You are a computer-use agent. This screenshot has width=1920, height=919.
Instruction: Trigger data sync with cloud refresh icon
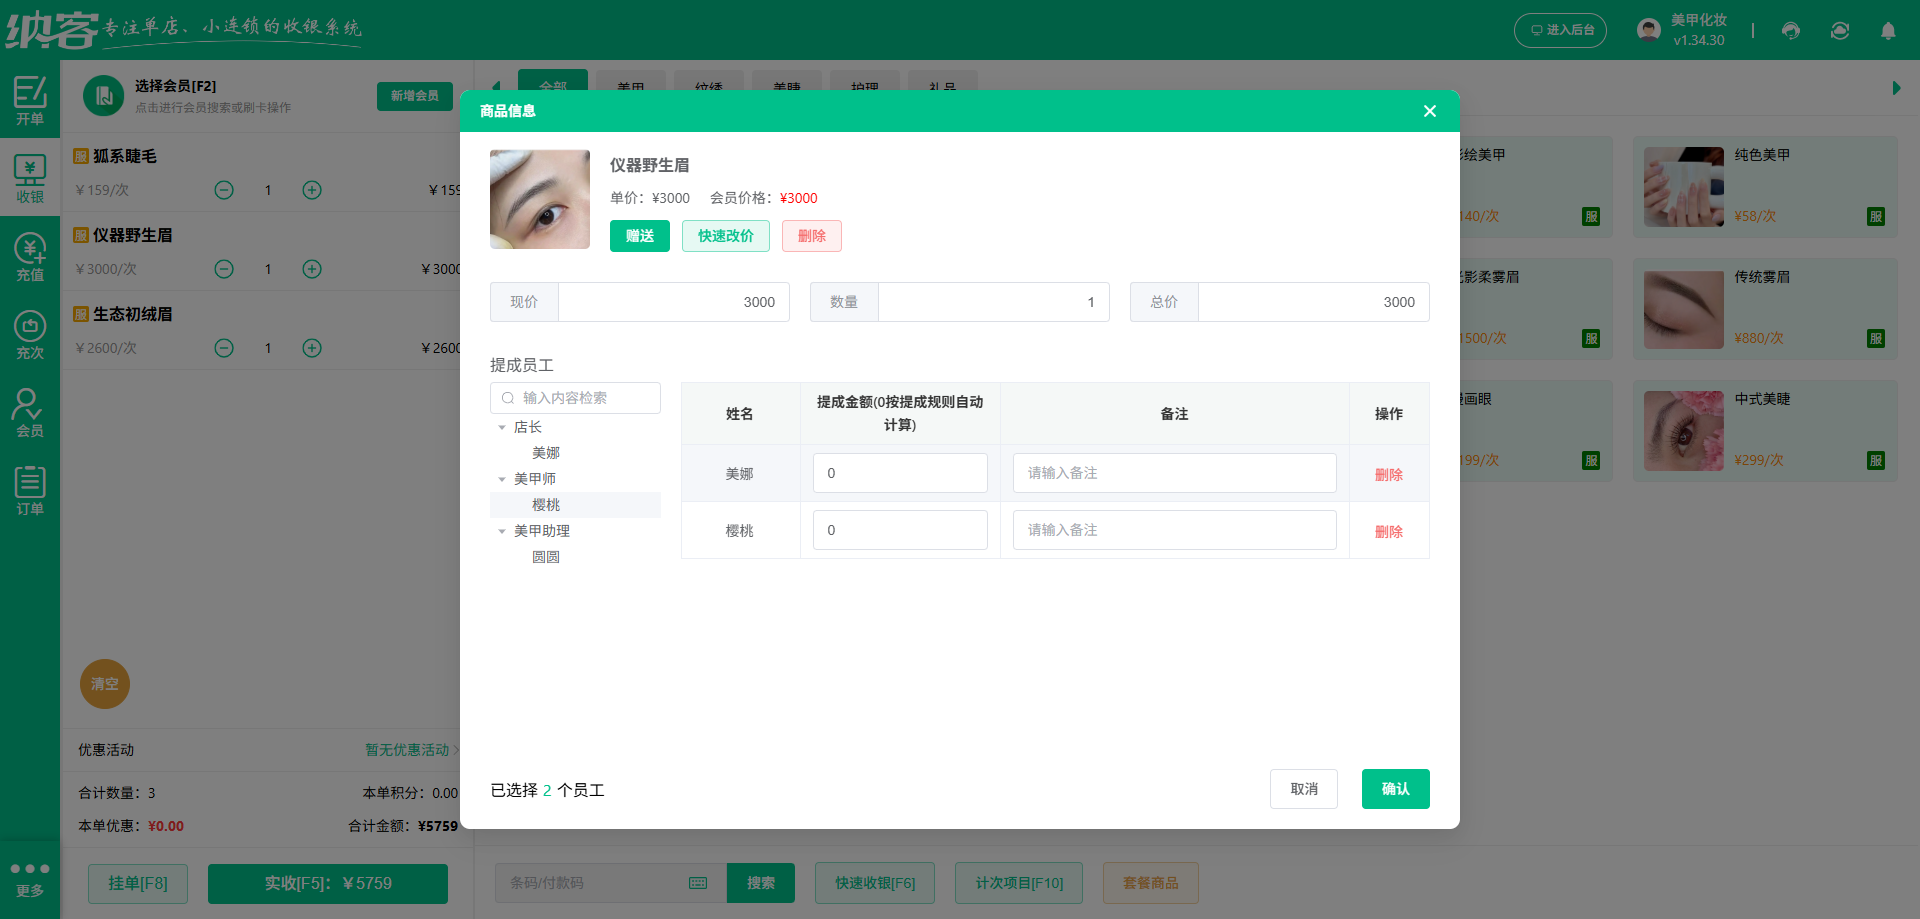point(1839,30)
